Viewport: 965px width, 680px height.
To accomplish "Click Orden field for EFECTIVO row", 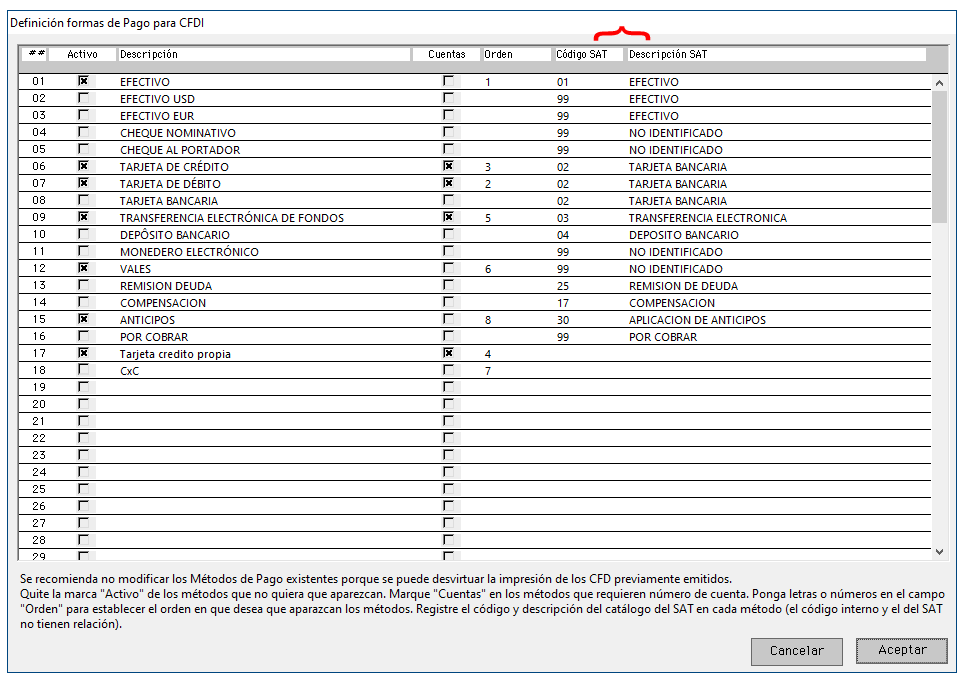I will point(514,82).
